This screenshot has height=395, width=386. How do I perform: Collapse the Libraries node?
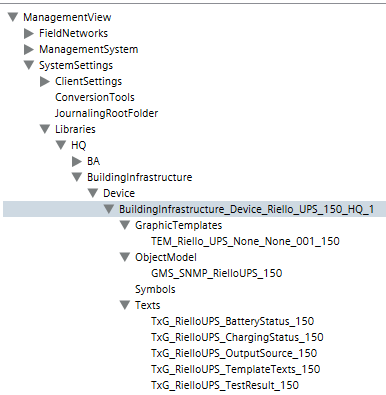pyautogui.click(x=45, y=129)
